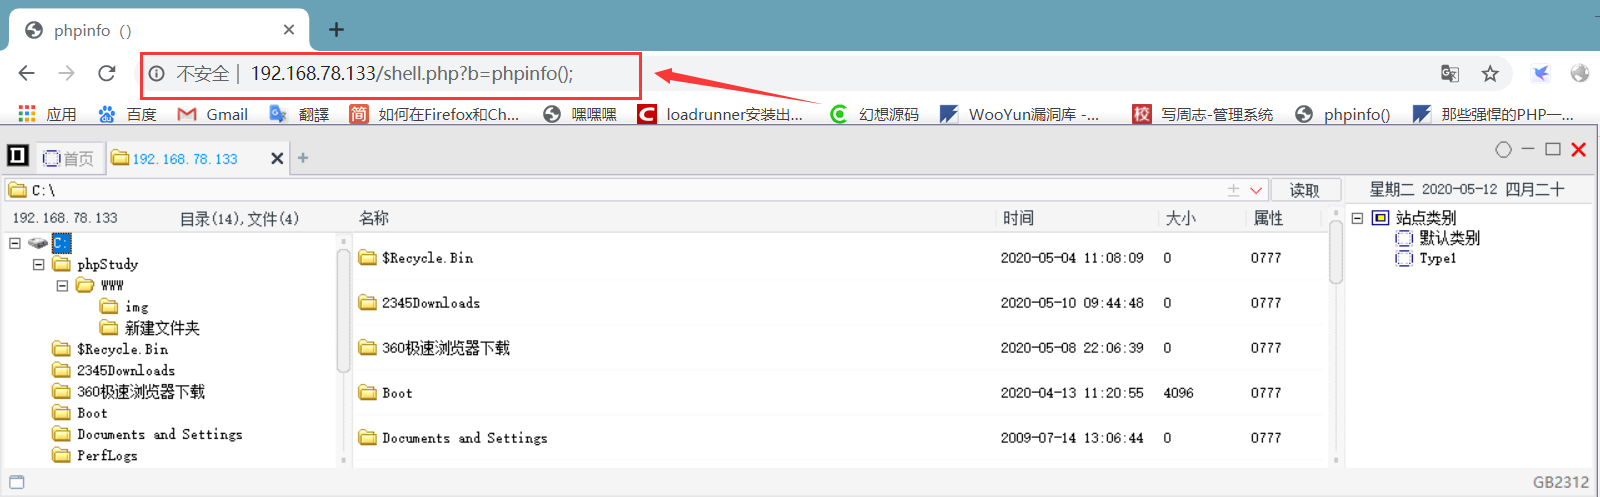The width and height of the screenshot is (1600, 497).
Task: Open the Gmail bookmark
Action: (212, 114)
